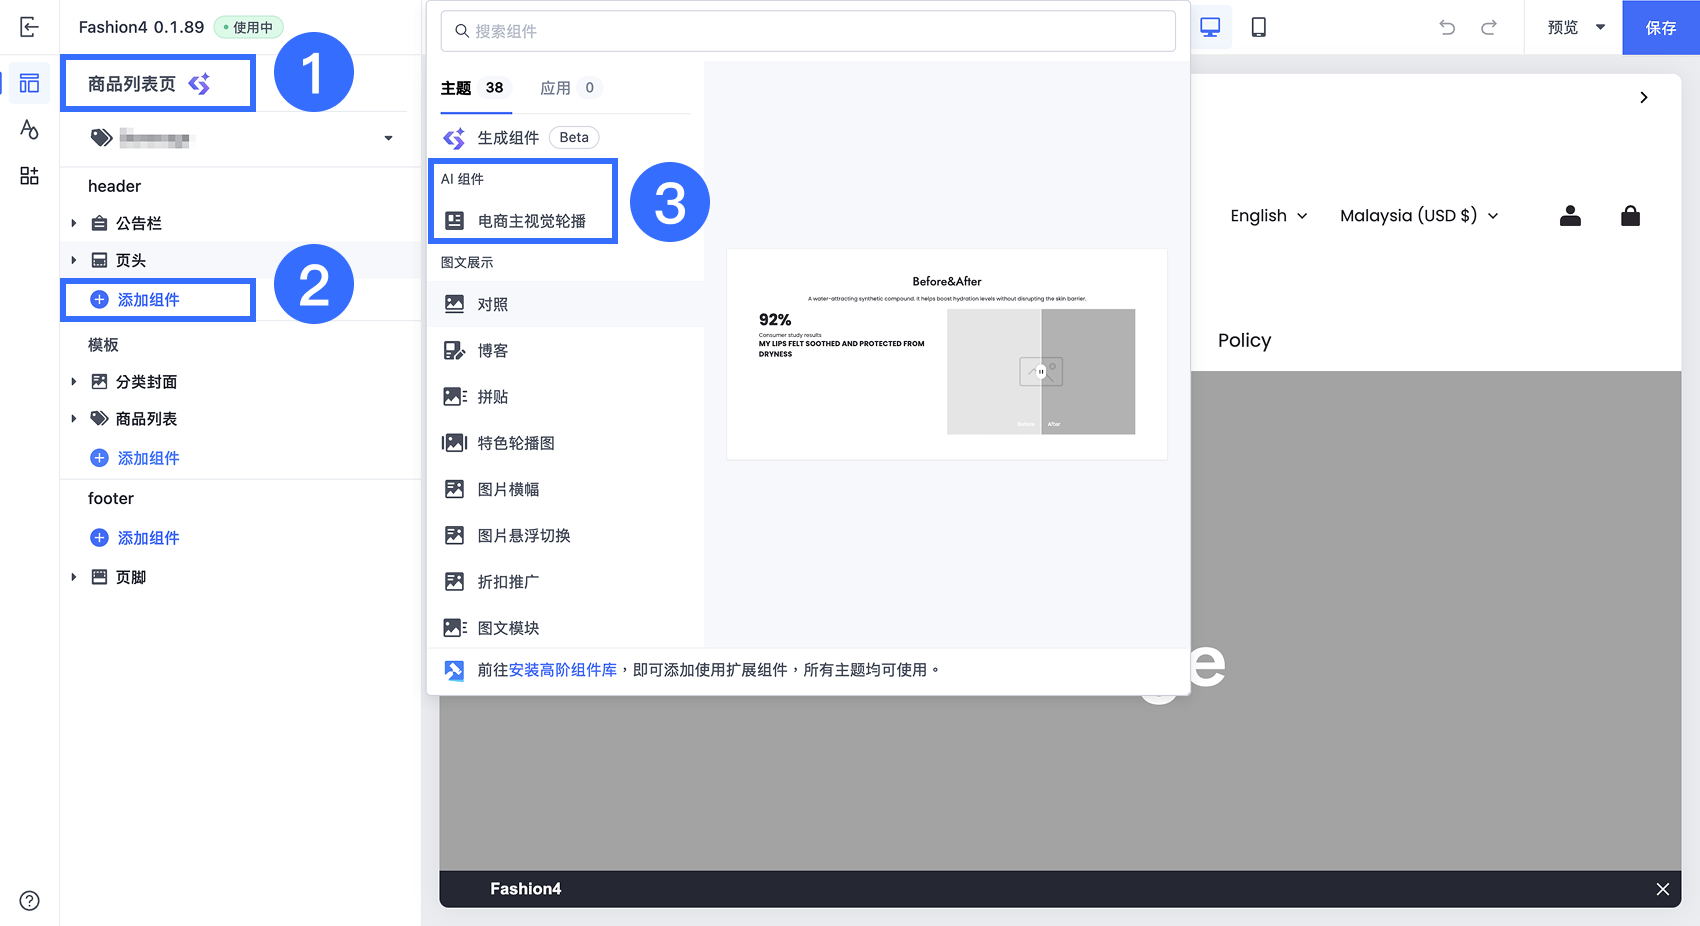Viewport: 1700px width, 926px height.
Task: Select the 图片悬浮切换 component
Action: coord(565,536)
